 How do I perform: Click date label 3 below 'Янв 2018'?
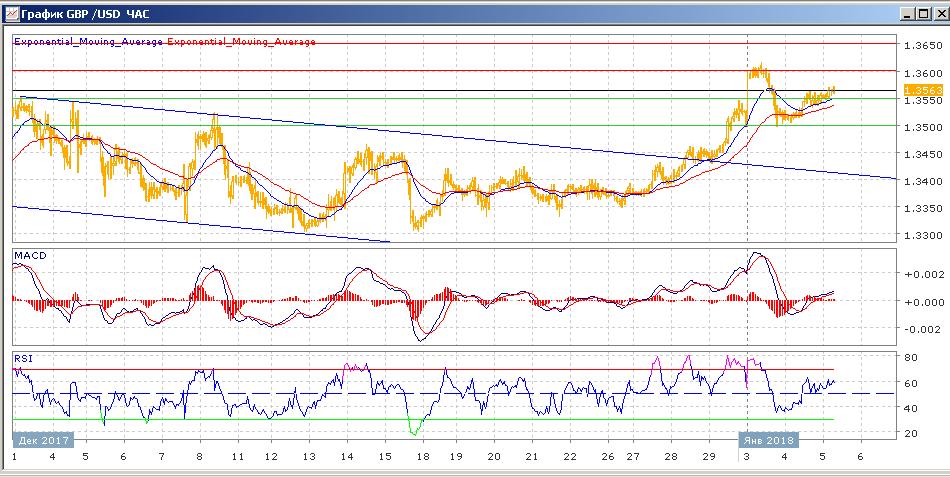coord(747,457)
